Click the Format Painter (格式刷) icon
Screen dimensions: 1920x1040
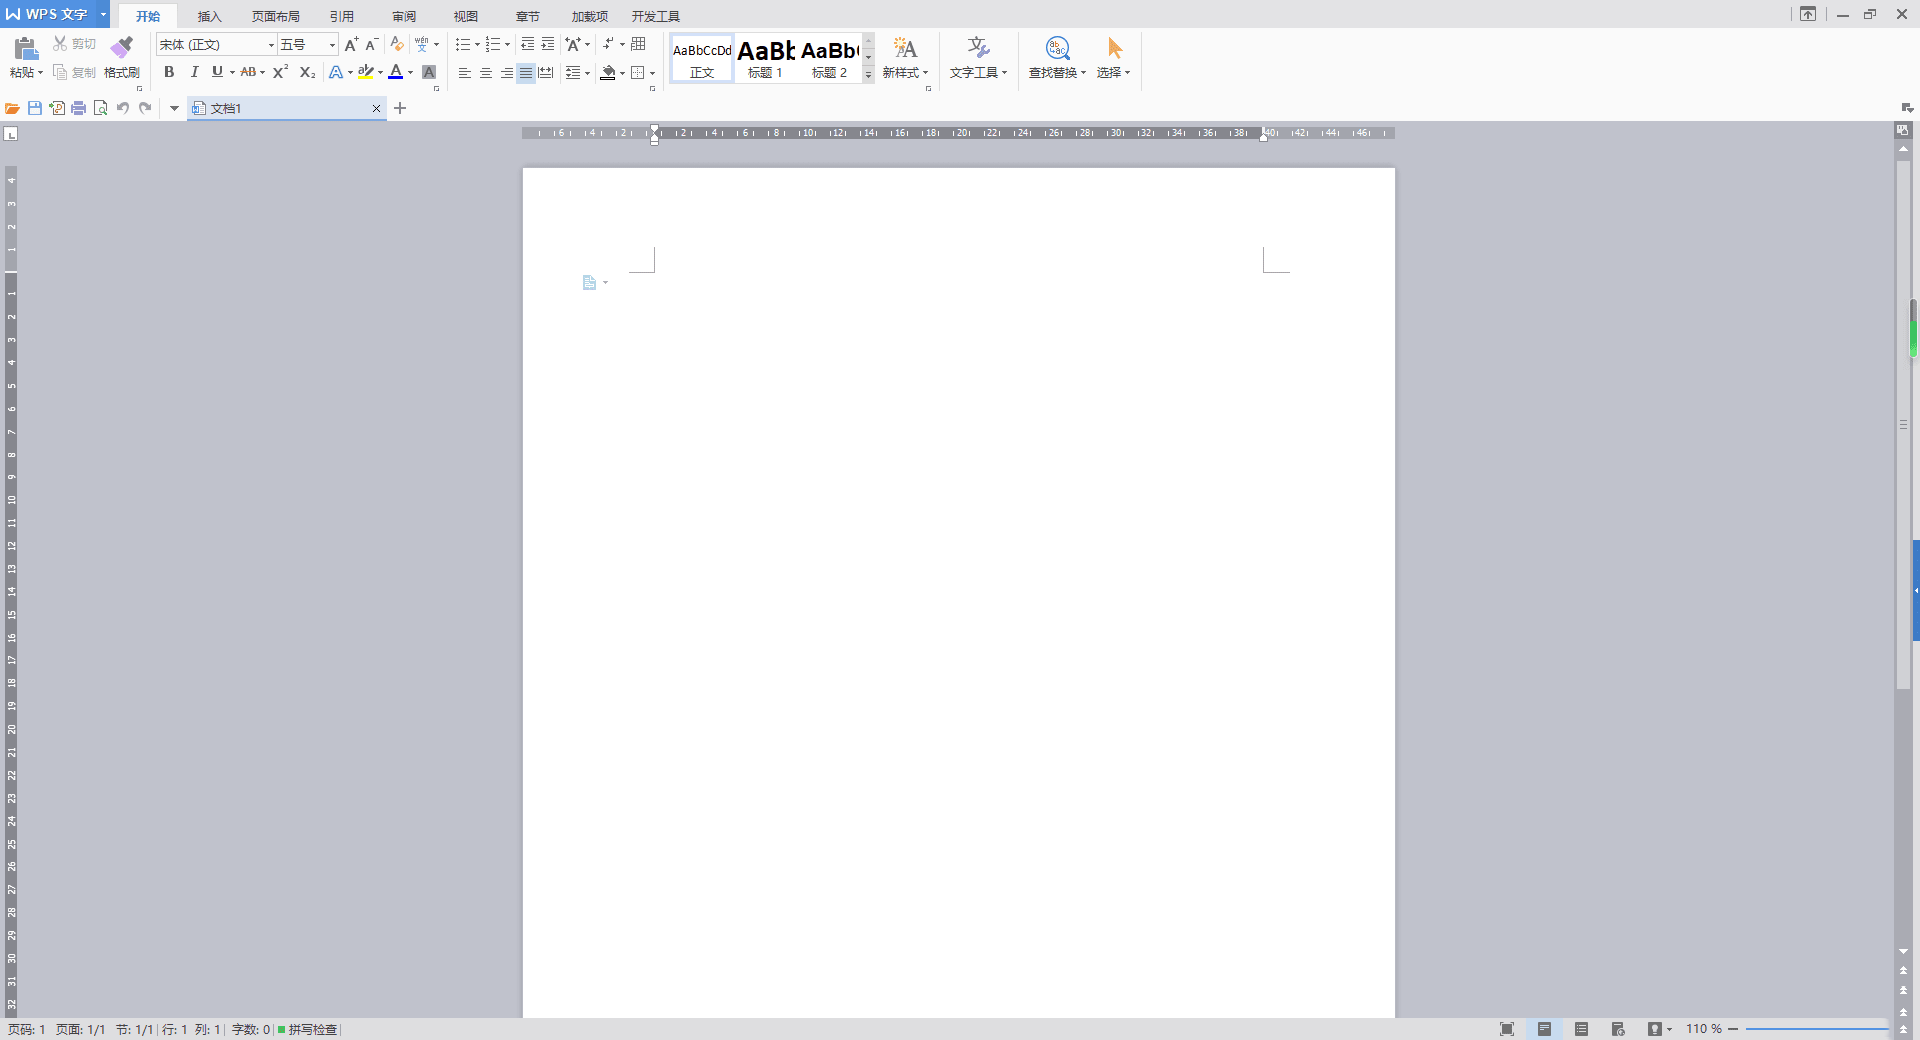(121, 55)
